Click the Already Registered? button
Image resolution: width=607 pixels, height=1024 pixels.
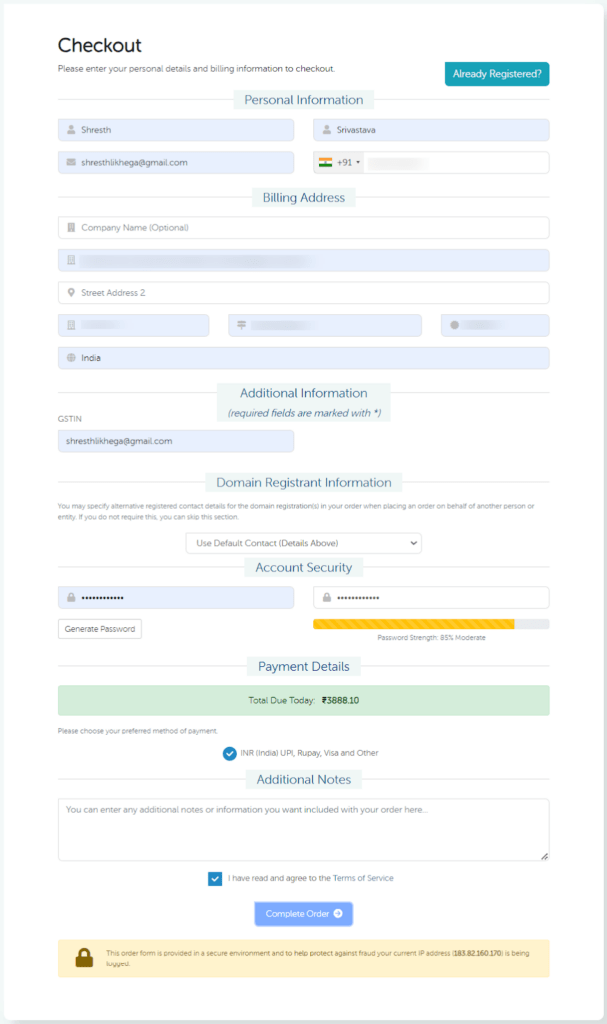pyautogui.click(x=496, y=74)
